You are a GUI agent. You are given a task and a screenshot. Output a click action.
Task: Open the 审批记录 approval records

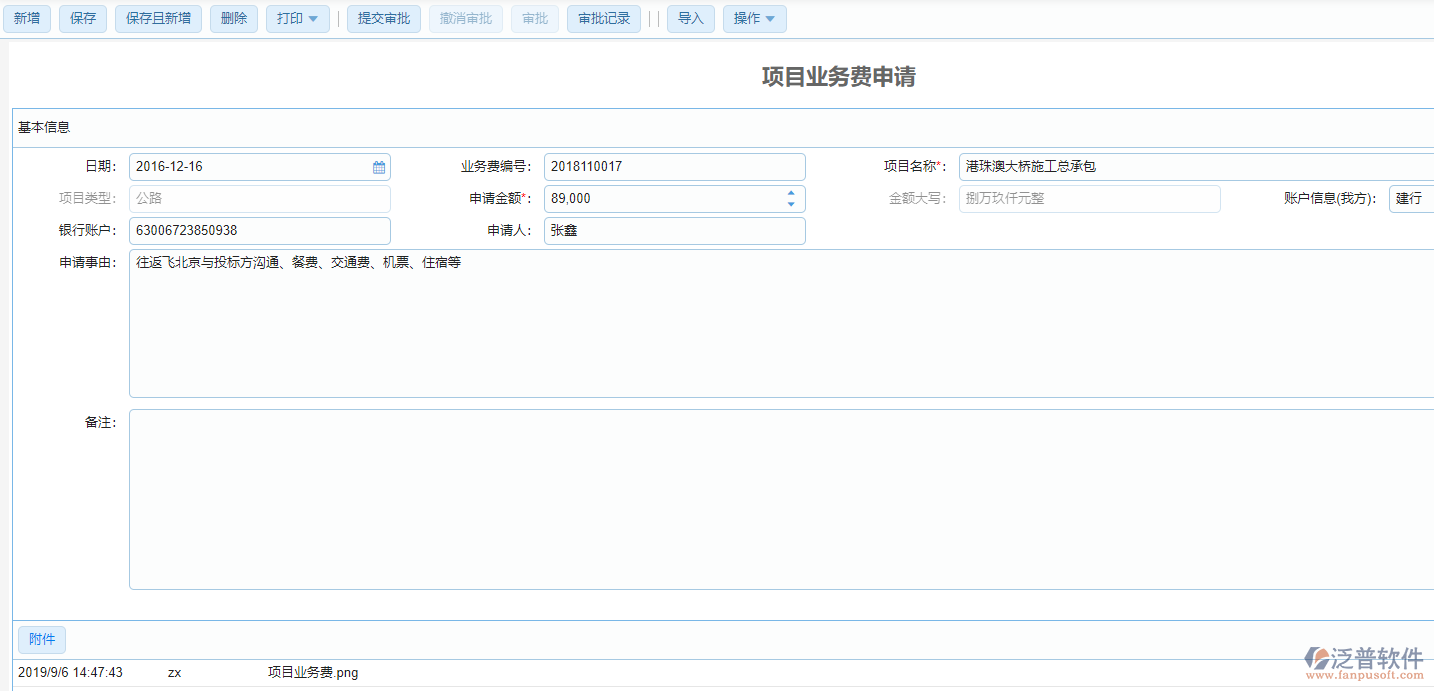603,18
